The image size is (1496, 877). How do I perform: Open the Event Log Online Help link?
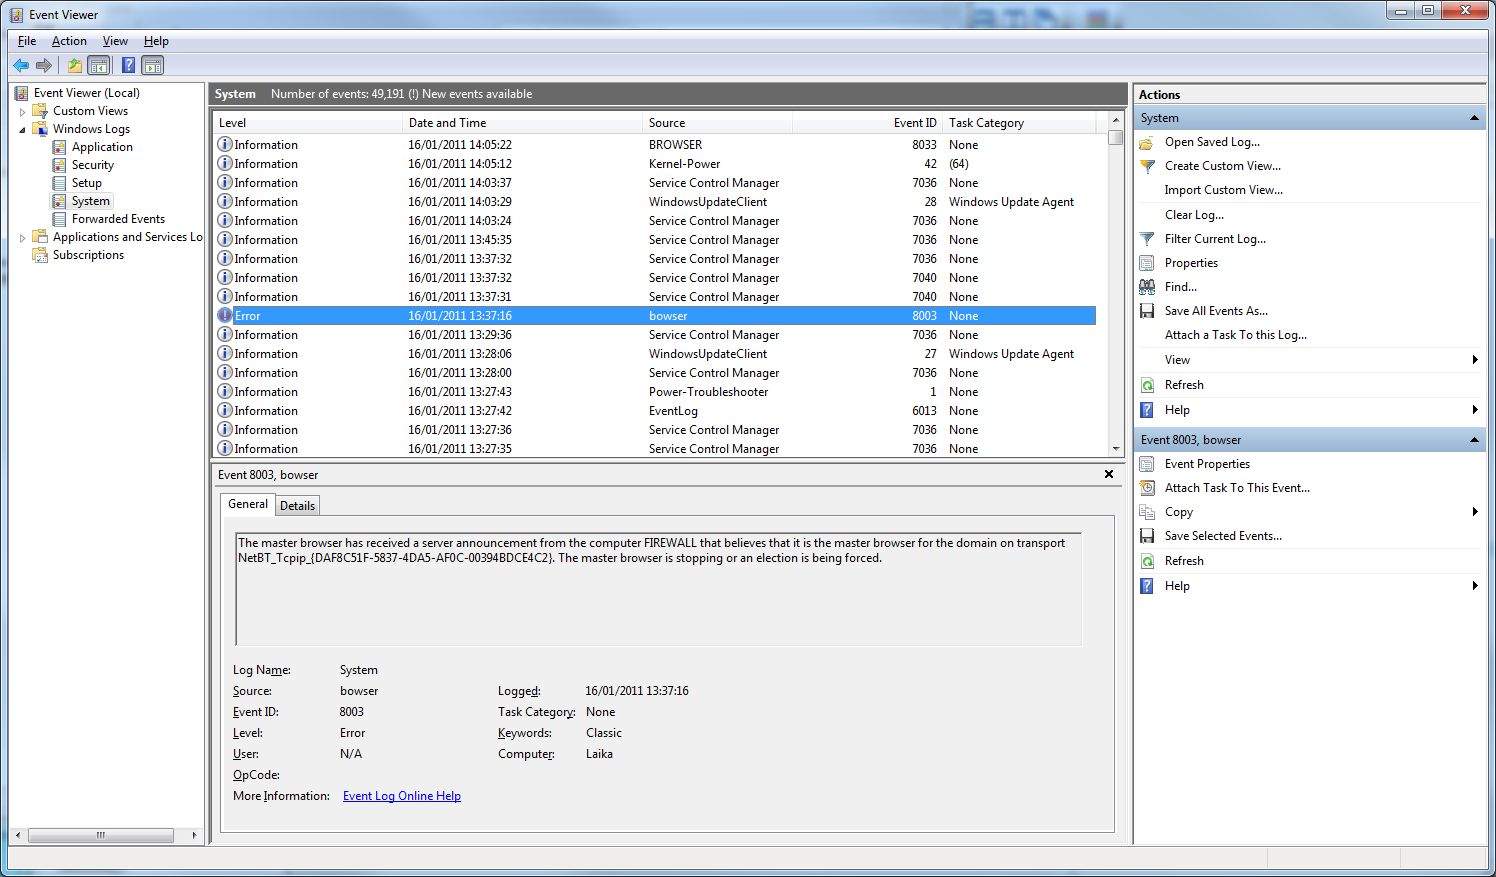tap(401, 796)
